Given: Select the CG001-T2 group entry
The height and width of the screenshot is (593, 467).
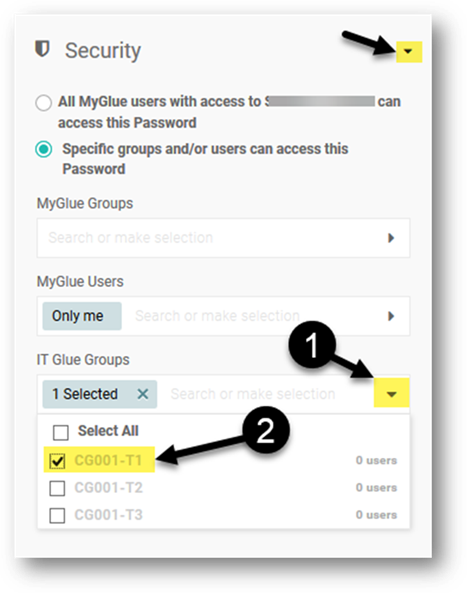Looking at the screenshot, I should 223,488.
